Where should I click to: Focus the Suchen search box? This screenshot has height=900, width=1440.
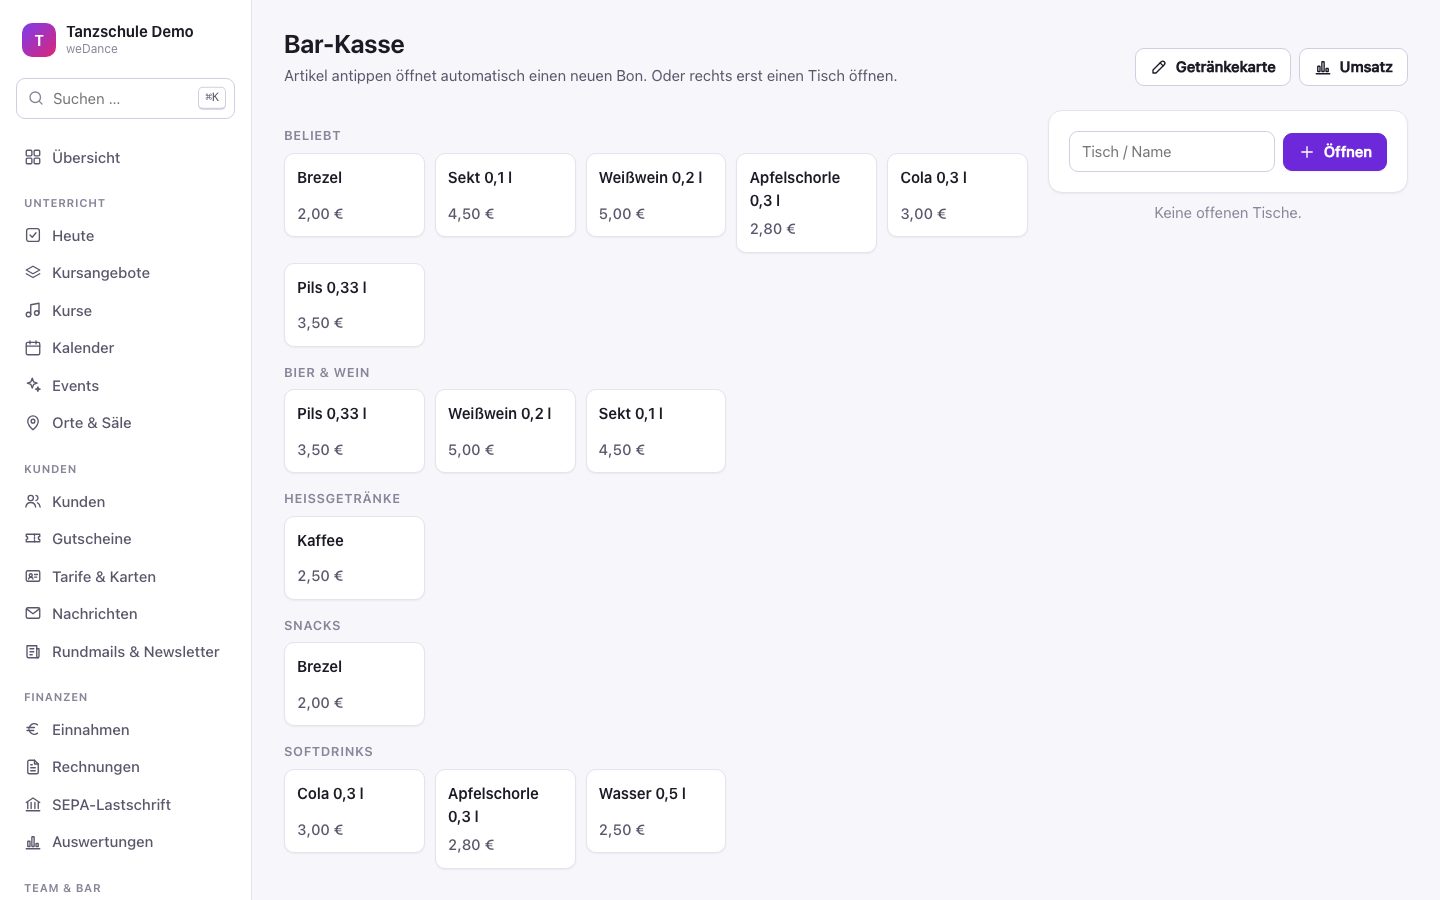pyautogui.click(x=126, y=98)
